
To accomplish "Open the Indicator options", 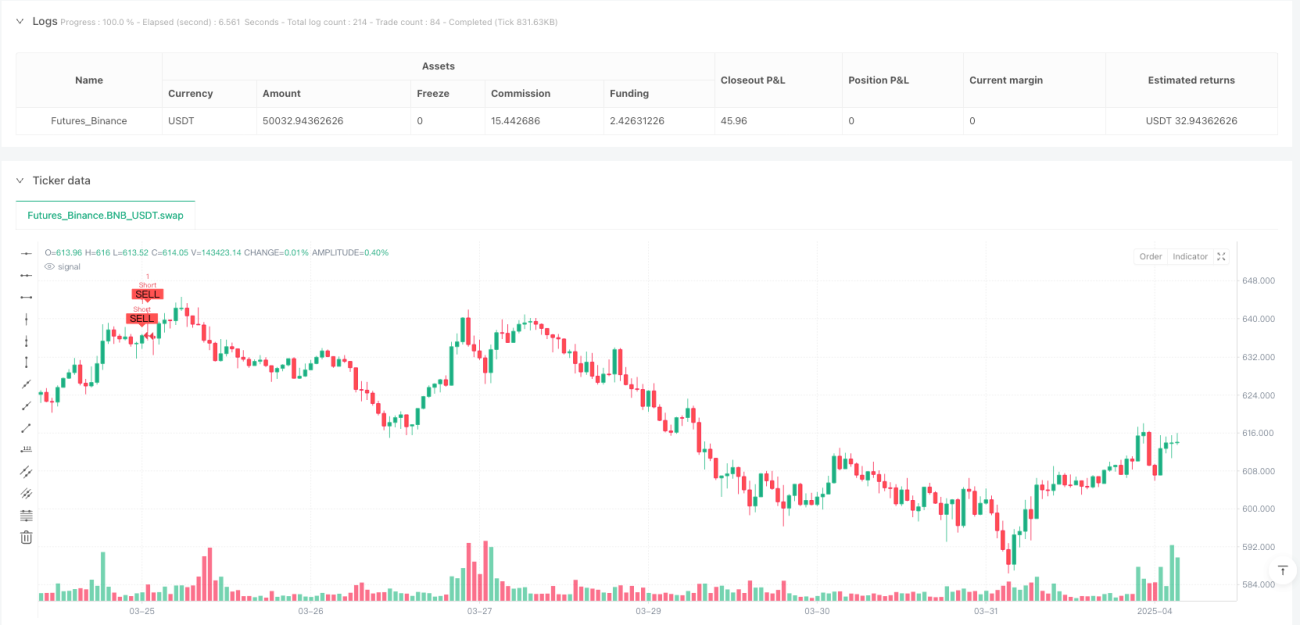I will pos(1190,257).
